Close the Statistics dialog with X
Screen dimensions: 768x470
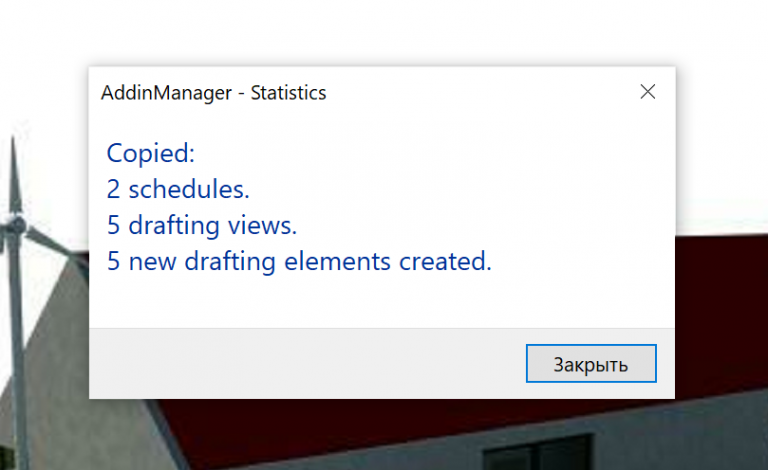coord(648,92)
